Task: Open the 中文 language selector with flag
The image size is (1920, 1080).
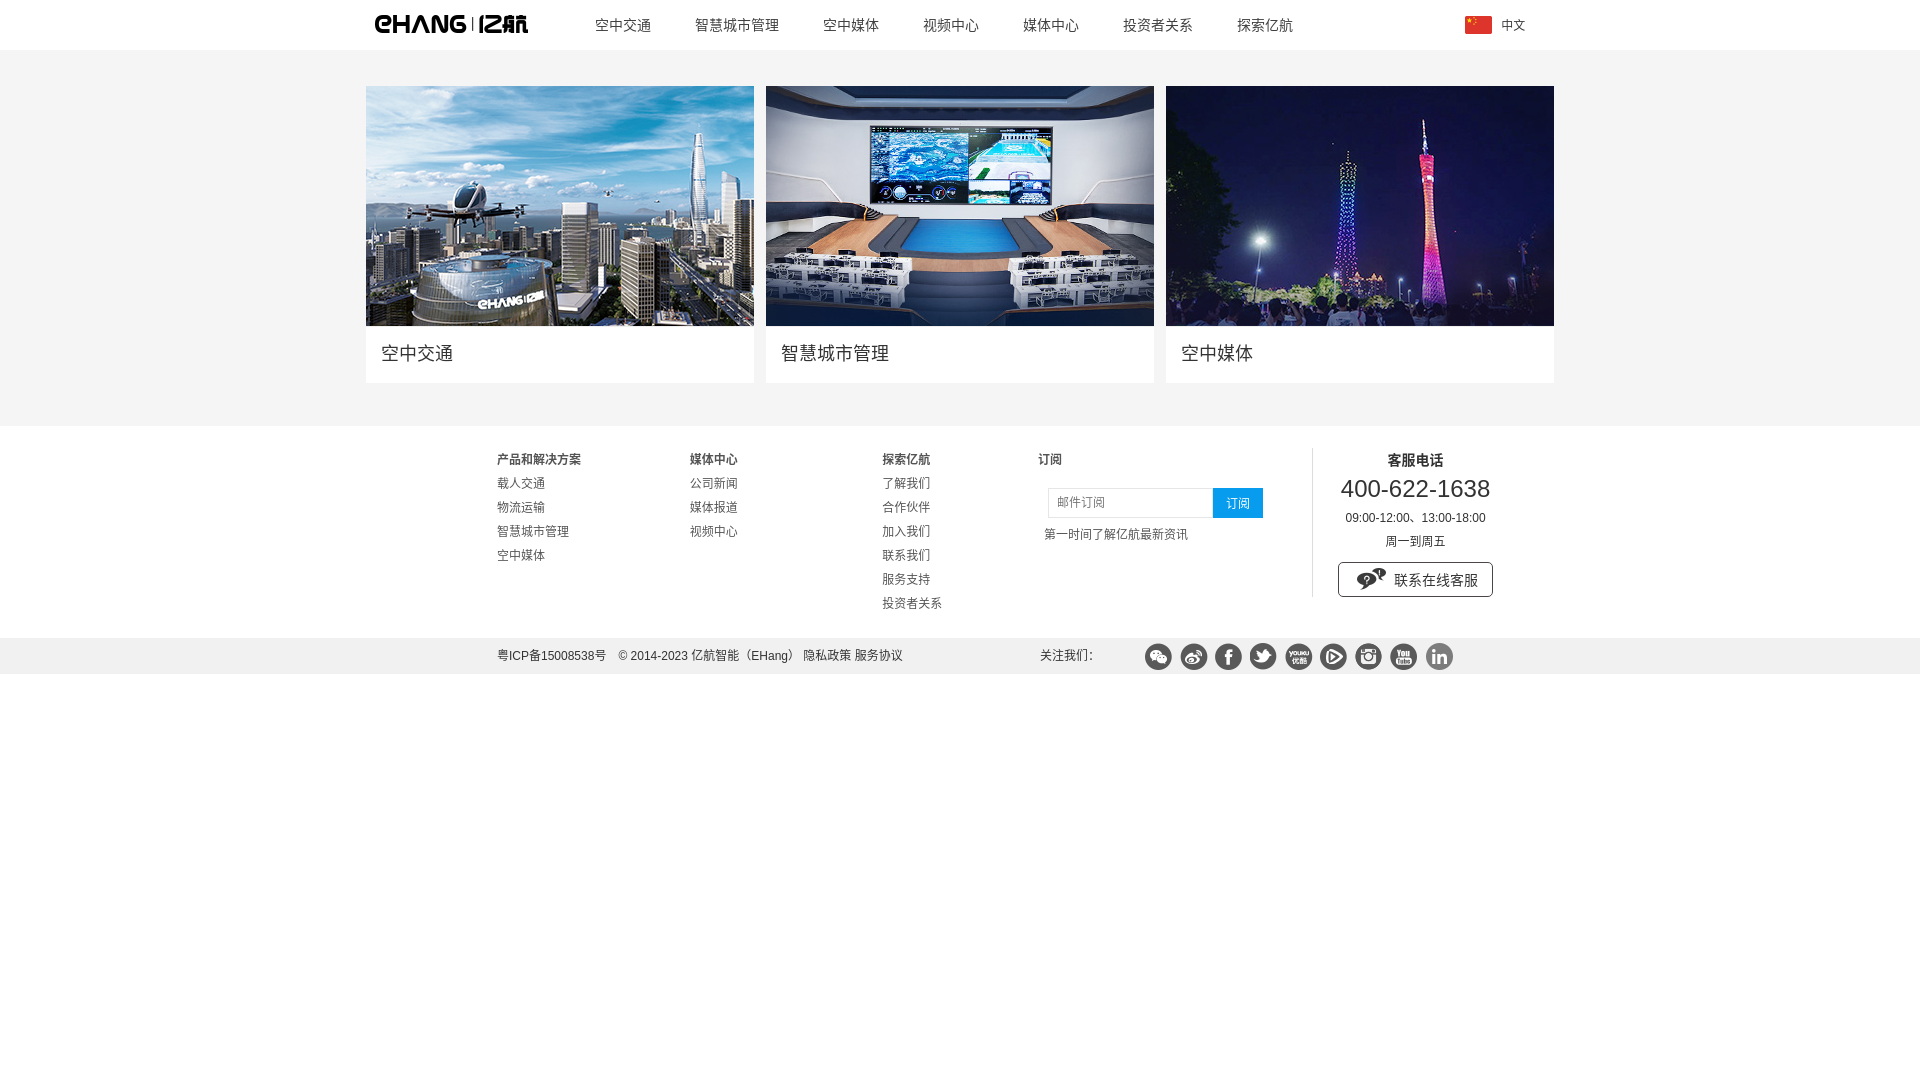Action: pos(1495,25)
